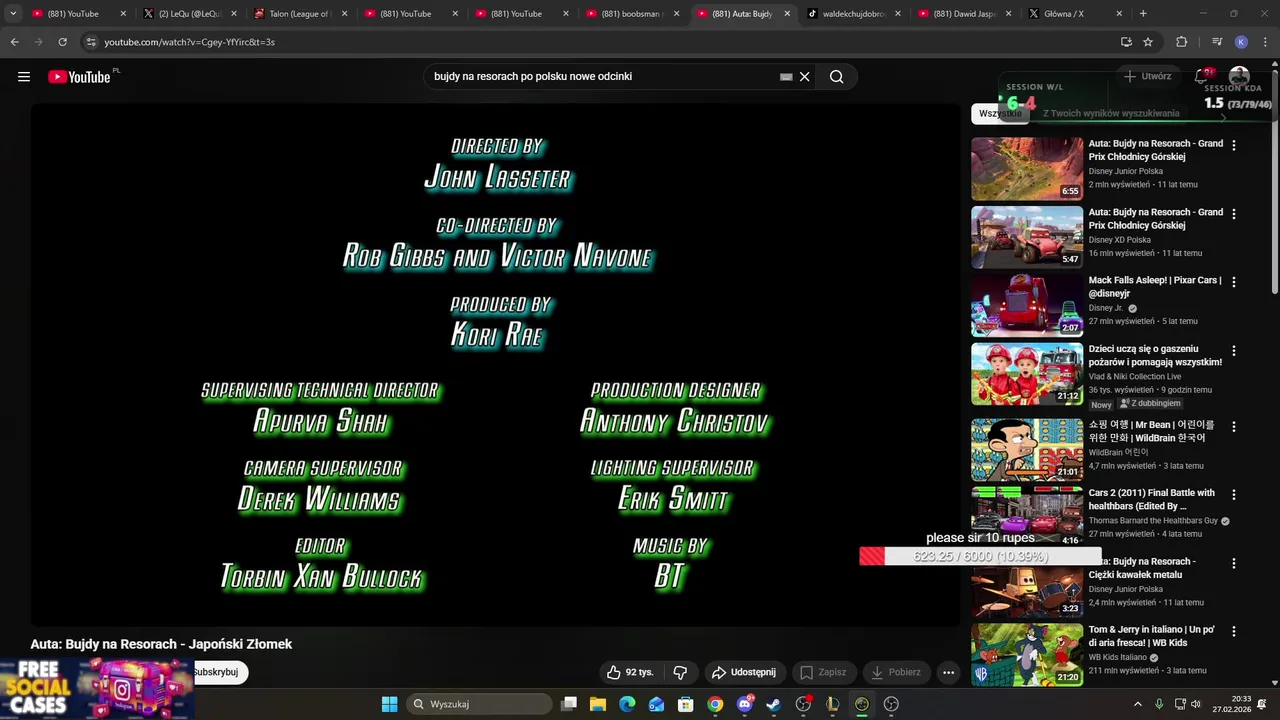The width and height of the screenshot is (1280, 720).
Task: Open Vlad & Niki firefighter 21:12 thumbnail
Action: tap(1027, 373)
